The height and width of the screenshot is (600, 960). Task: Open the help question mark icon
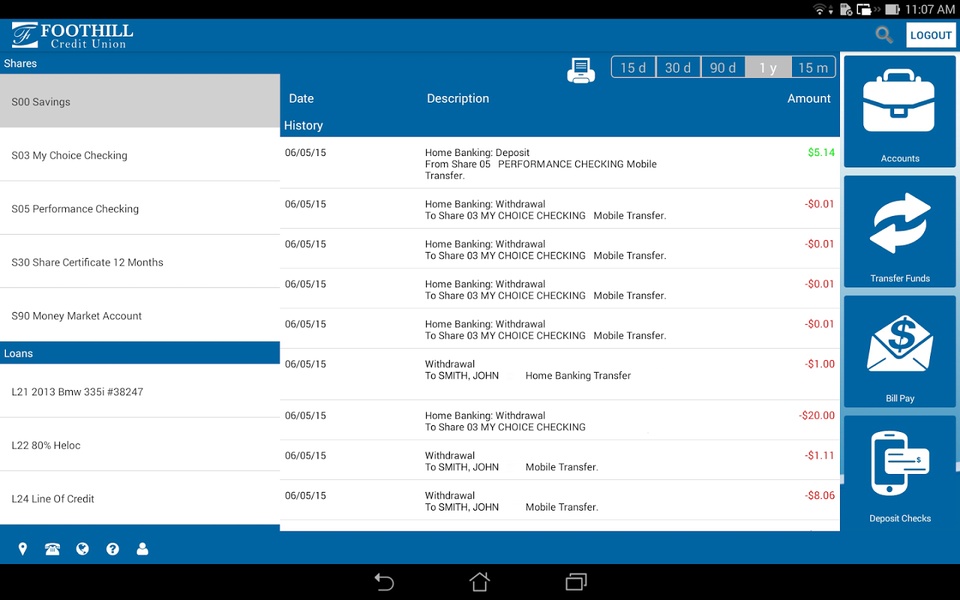112,549
